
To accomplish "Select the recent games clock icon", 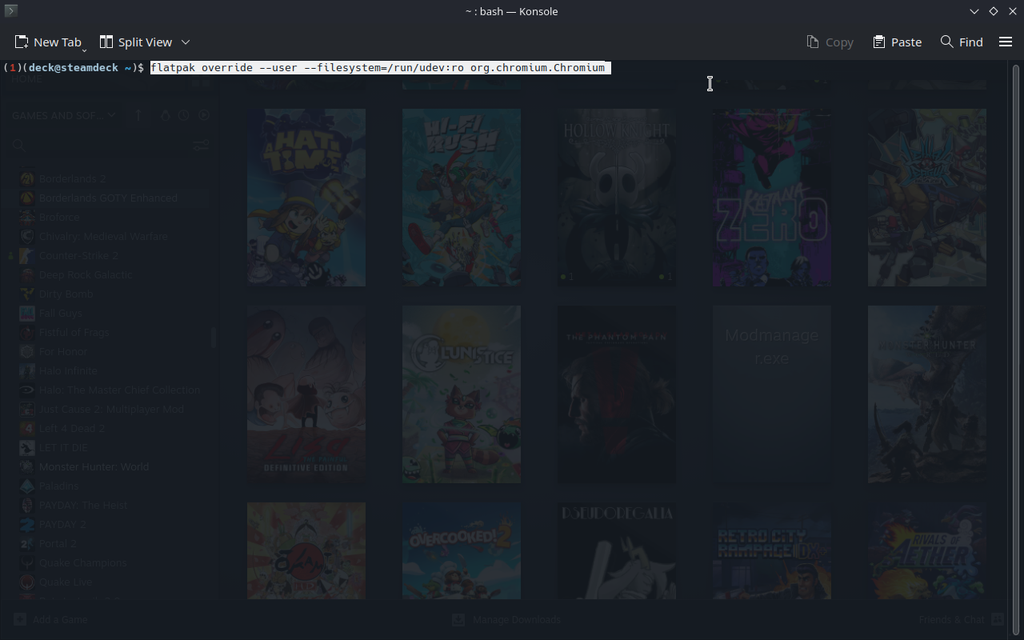I will coord(183,116).
